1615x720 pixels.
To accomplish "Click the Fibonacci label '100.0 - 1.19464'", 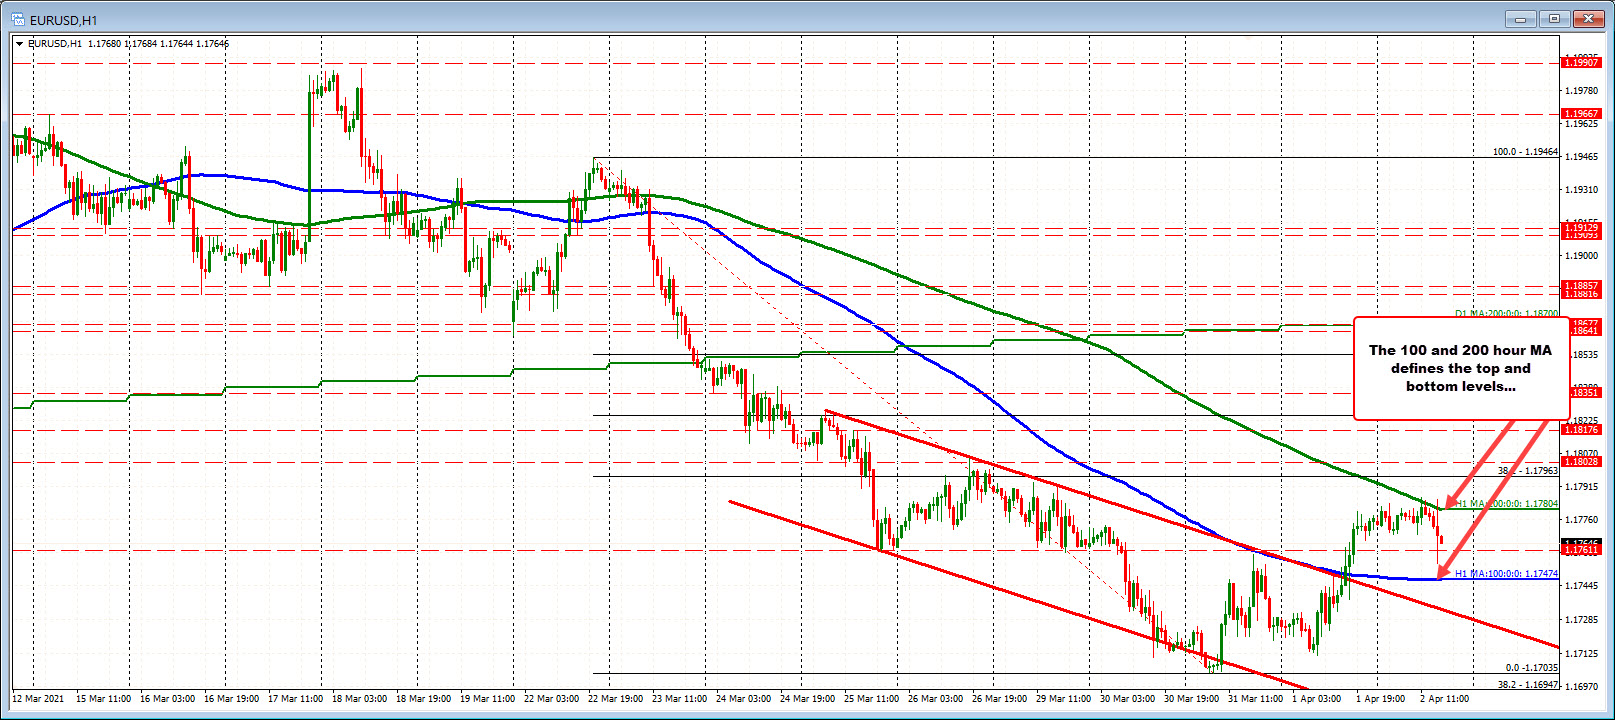I will click(x=1525, y=152).
